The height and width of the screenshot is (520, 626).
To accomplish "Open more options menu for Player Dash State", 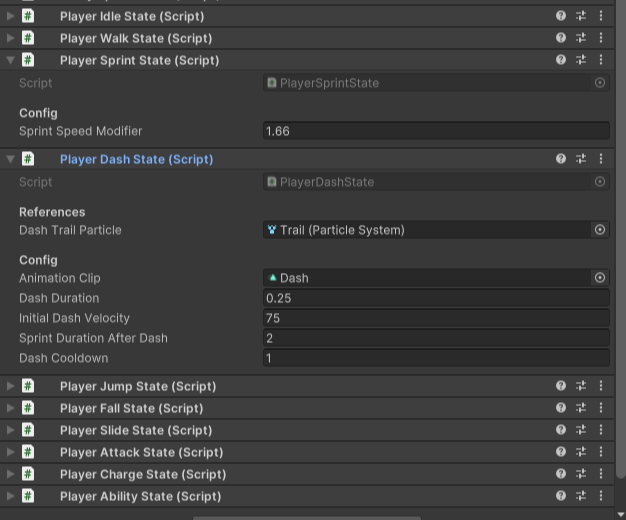I will pyautogui.click(x=601, y=159).
